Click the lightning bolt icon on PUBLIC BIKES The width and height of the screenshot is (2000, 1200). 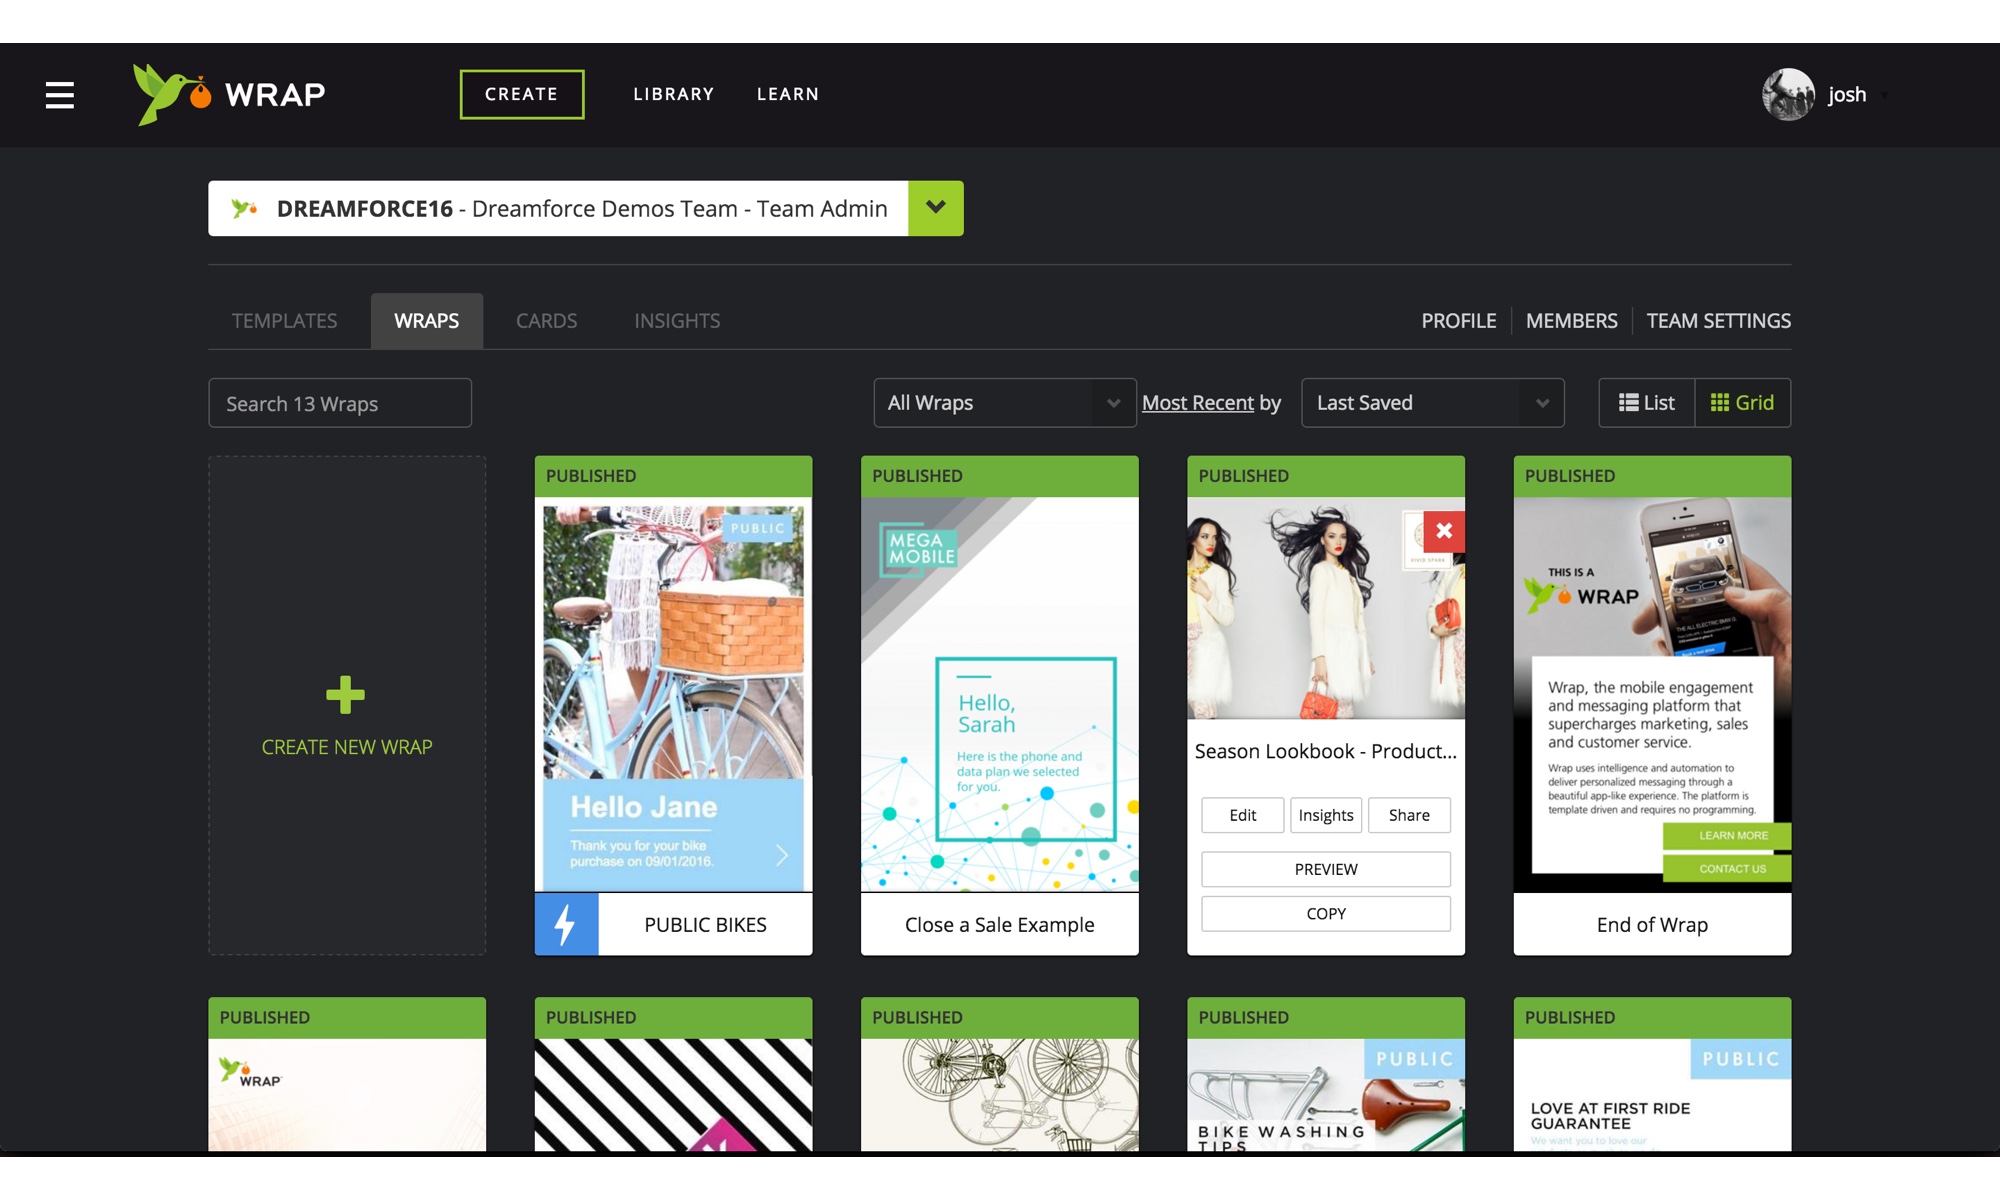point(566,924)
